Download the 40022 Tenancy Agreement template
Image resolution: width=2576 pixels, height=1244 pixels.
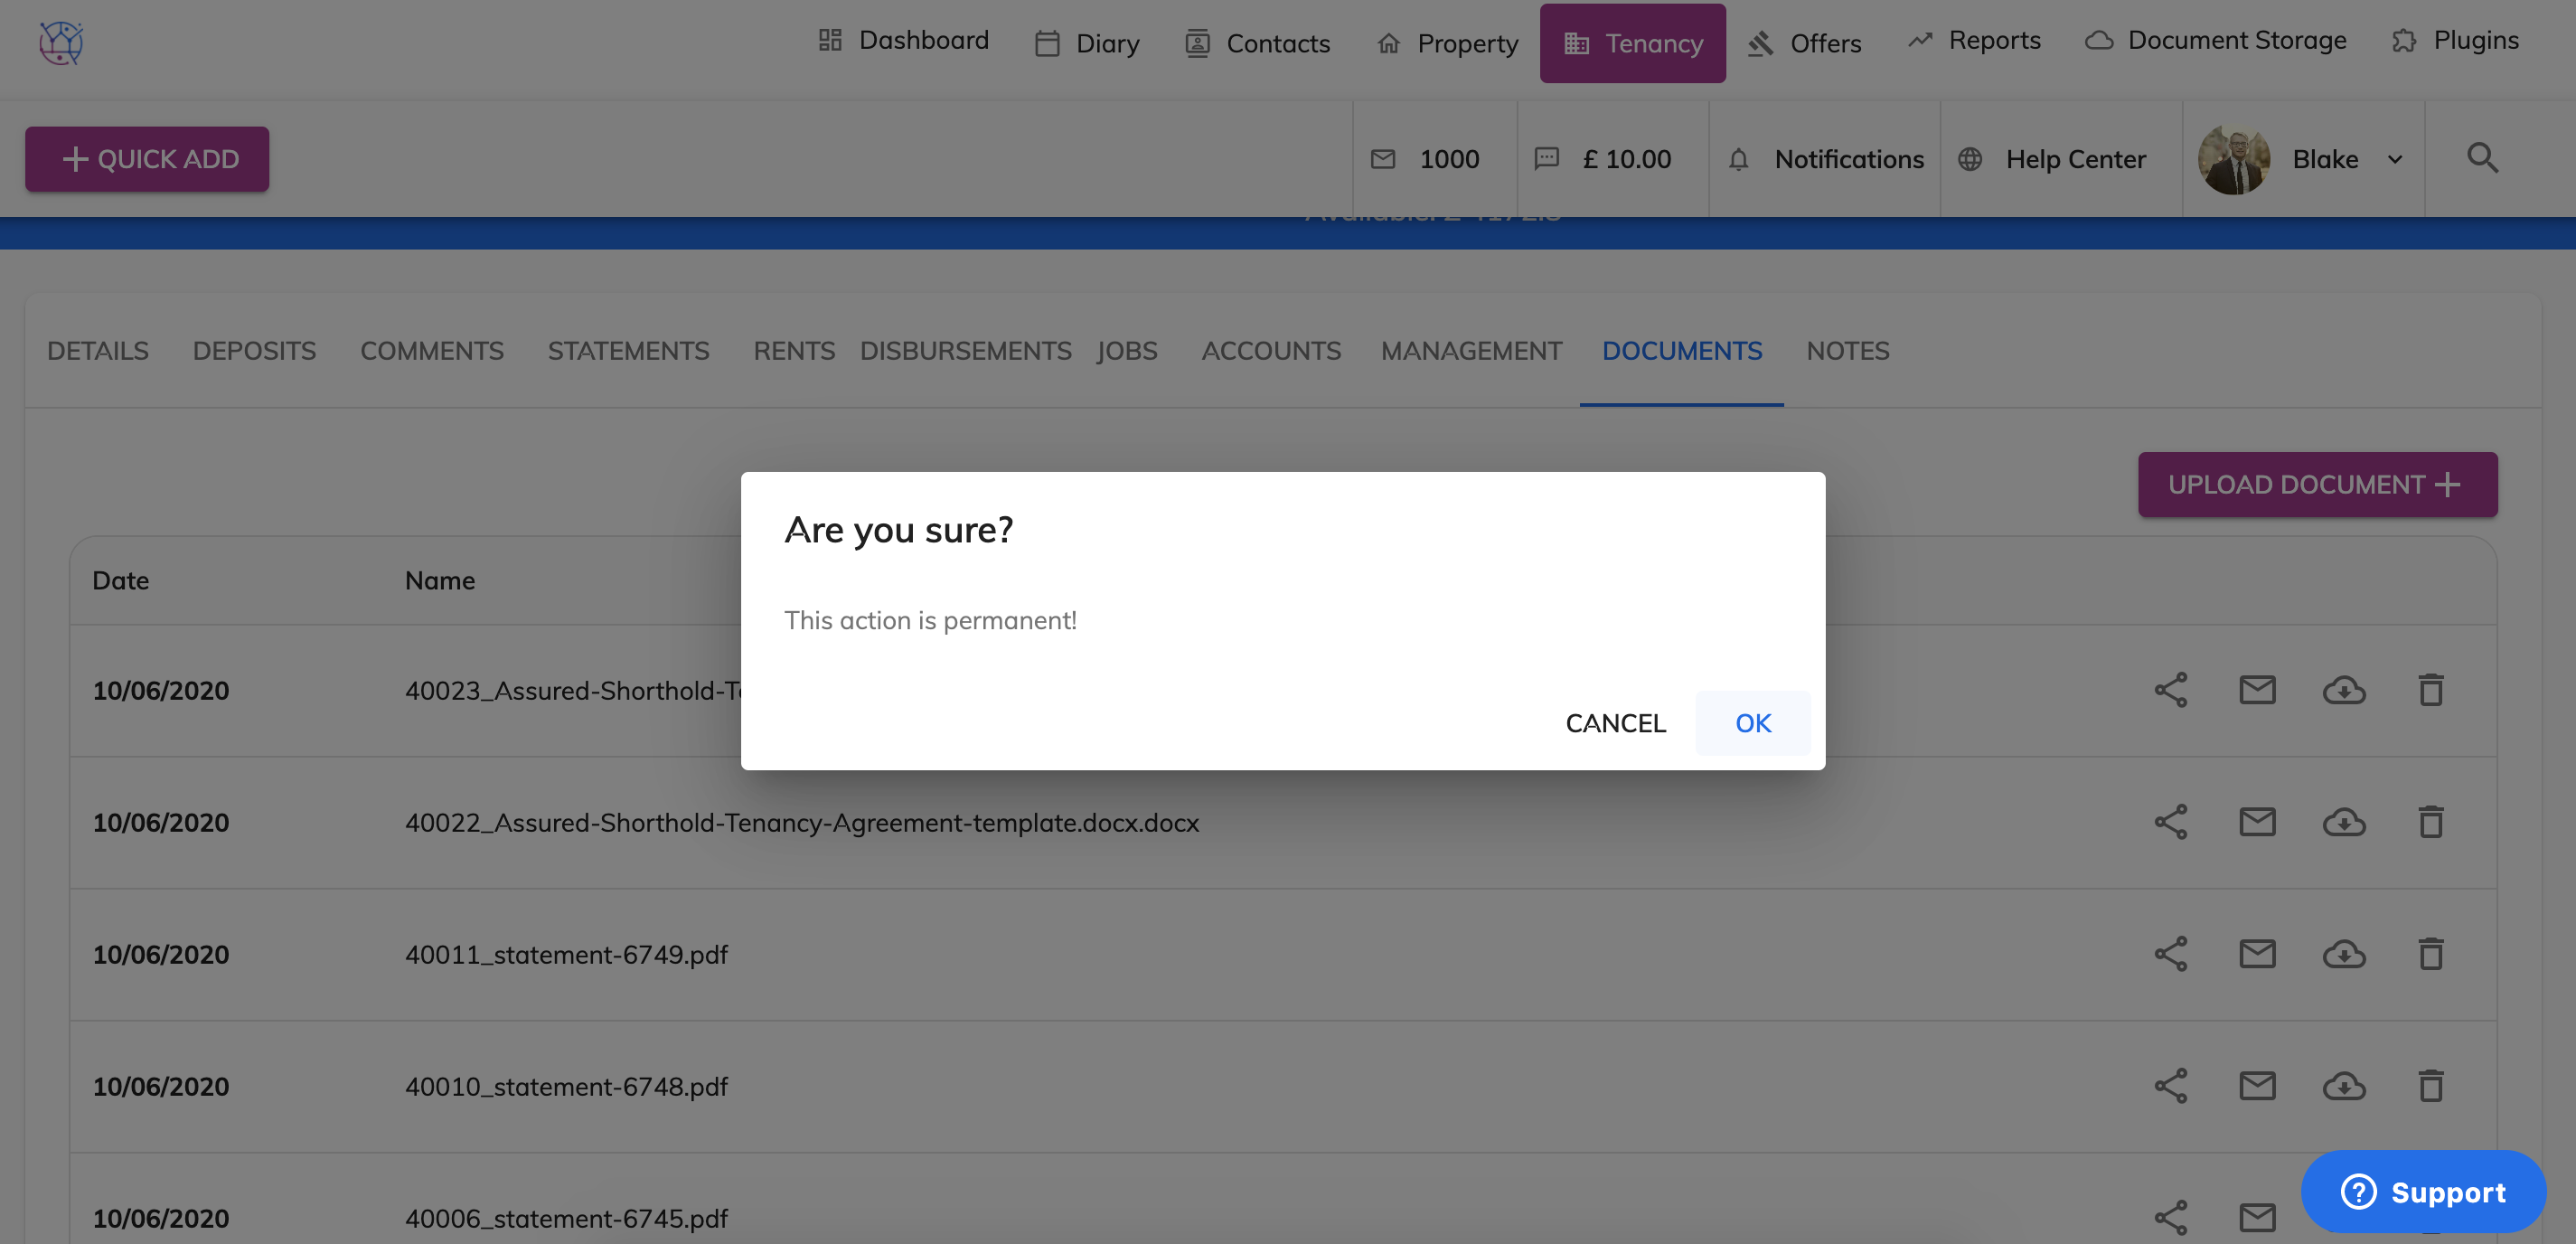coord(2343,822)
